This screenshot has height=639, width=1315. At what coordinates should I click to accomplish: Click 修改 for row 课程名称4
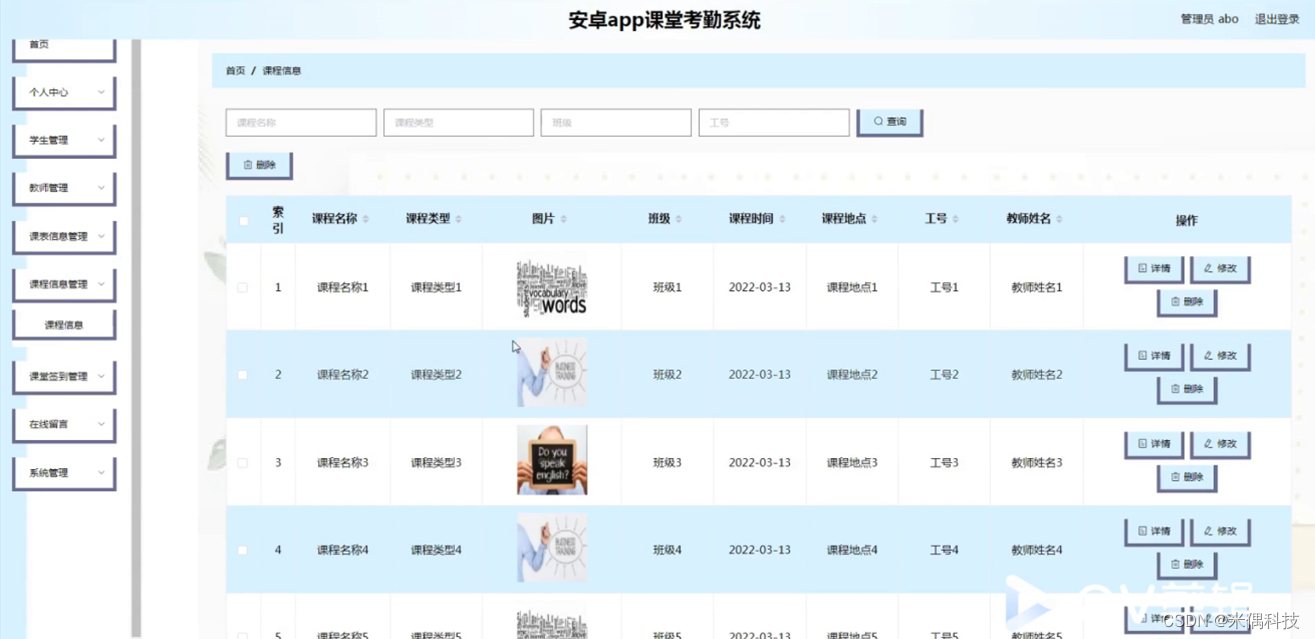pyautogui.click(x=1220, y=532)
